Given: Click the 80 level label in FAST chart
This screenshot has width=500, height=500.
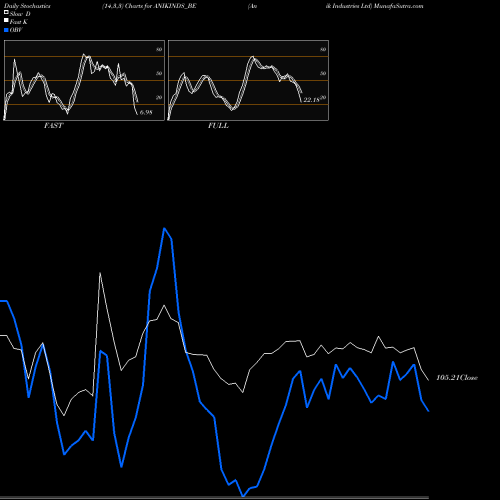Looking at the screenshot, I should click(159, 49).
